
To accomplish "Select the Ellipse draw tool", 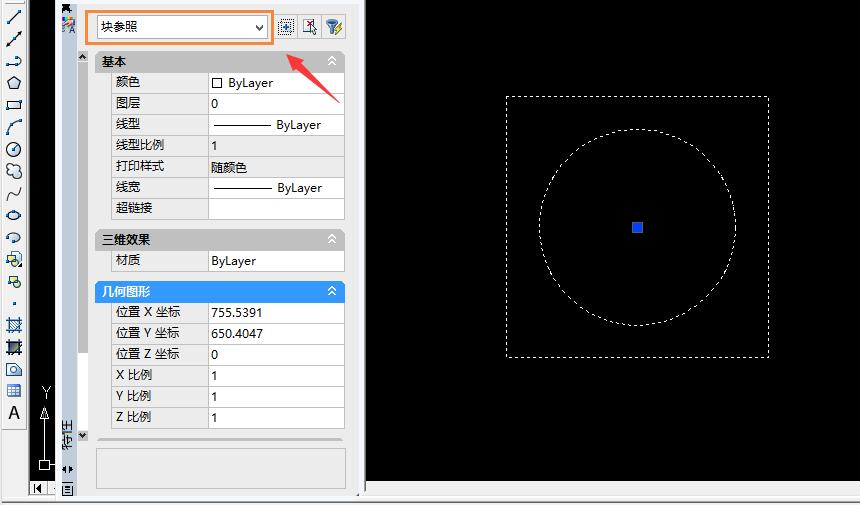I will 14,215.
